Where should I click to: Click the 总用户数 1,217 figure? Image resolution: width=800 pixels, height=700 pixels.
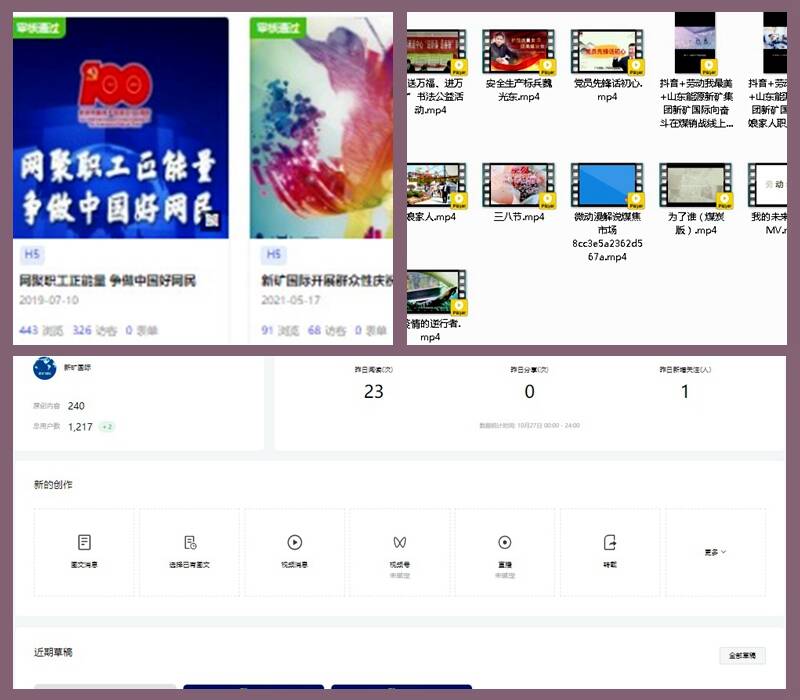(80, 427)
